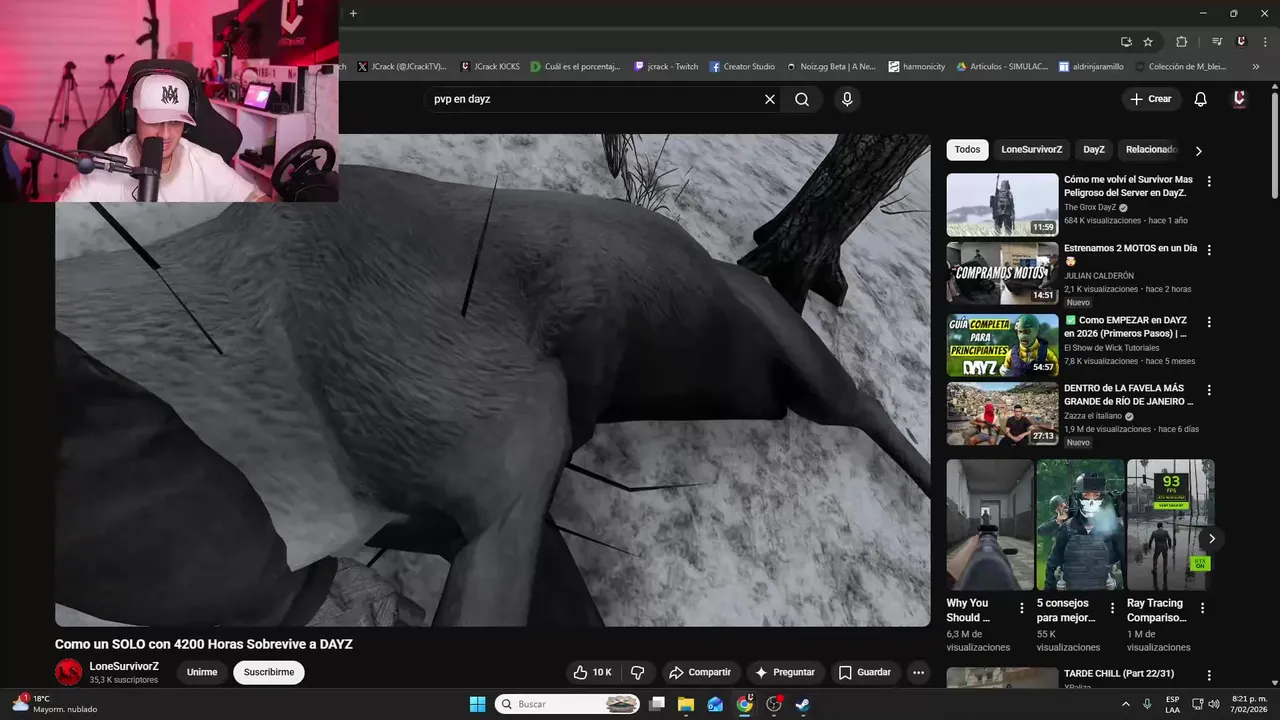The image size is (1280, 720).
Task: Select the DayZ filter chip
Action: [1094, 150]
